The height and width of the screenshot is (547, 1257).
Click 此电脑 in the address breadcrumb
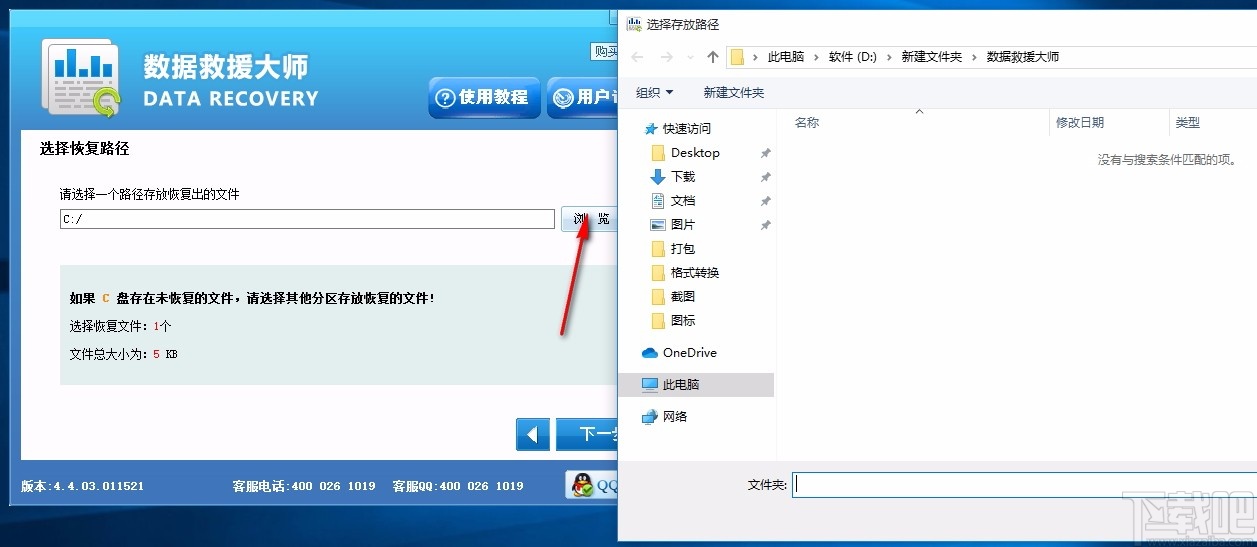point(786,57)
